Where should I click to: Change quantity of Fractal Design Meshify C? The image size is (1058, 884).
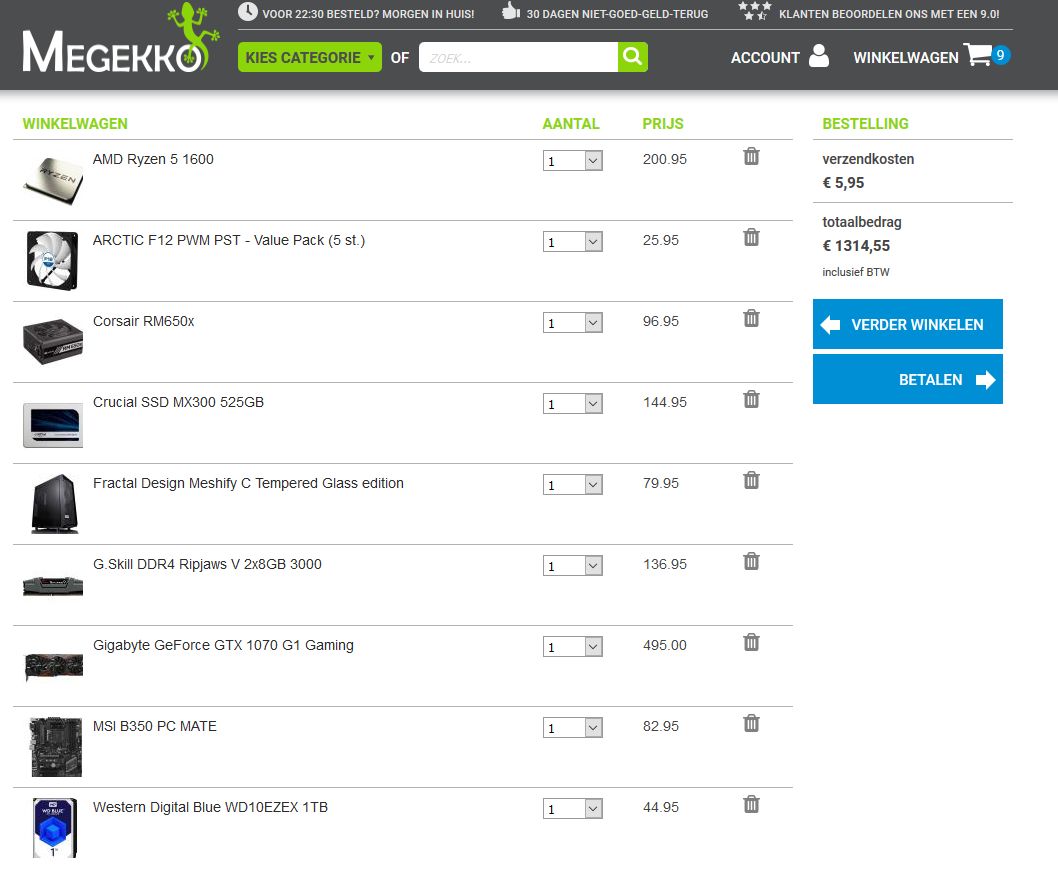pos(572,485)
